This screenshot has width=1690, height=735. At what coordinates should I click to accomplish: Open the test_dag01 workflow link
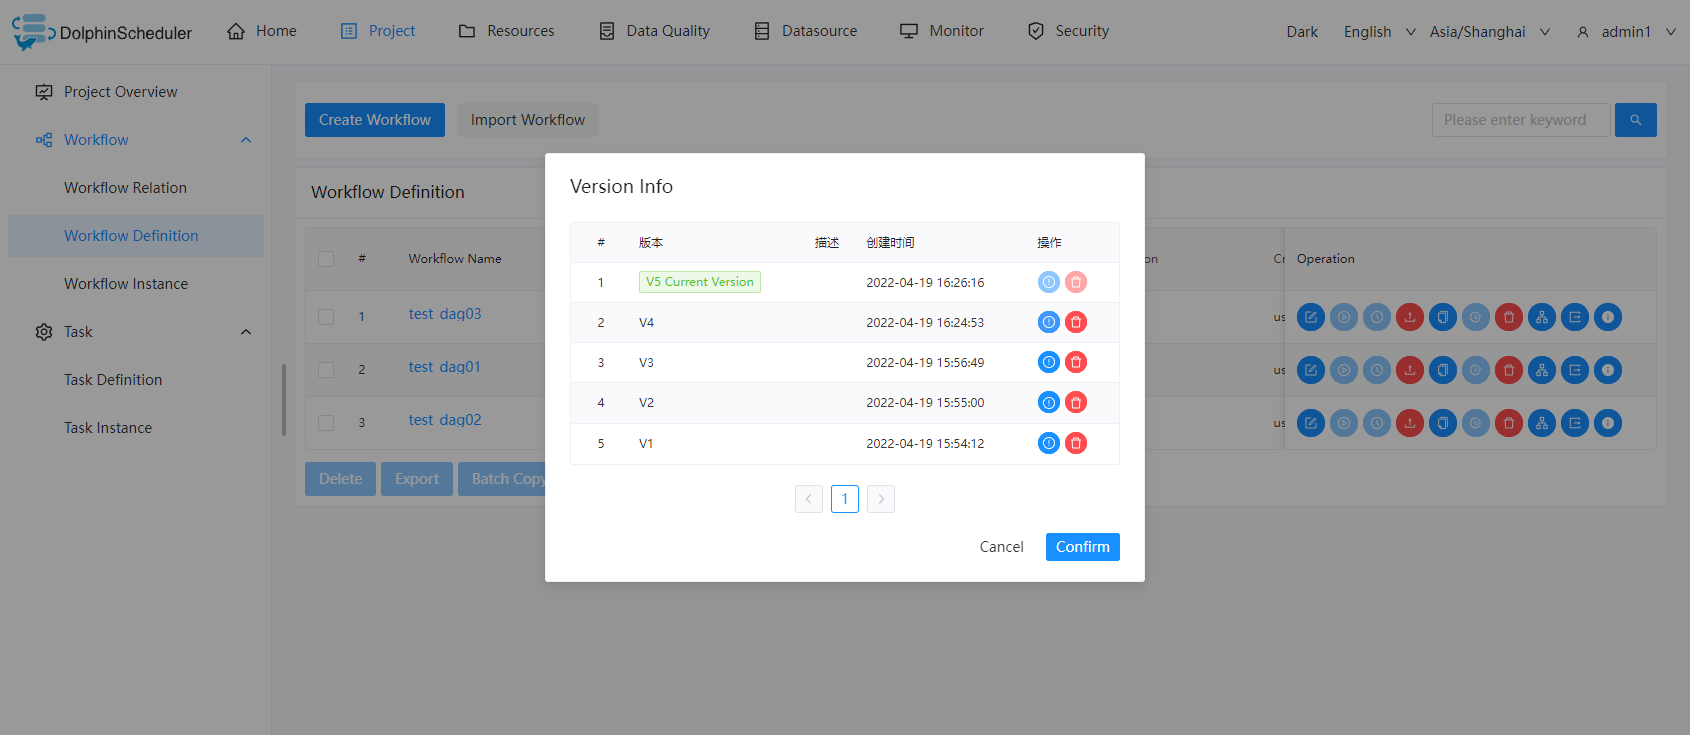point(445,367)
